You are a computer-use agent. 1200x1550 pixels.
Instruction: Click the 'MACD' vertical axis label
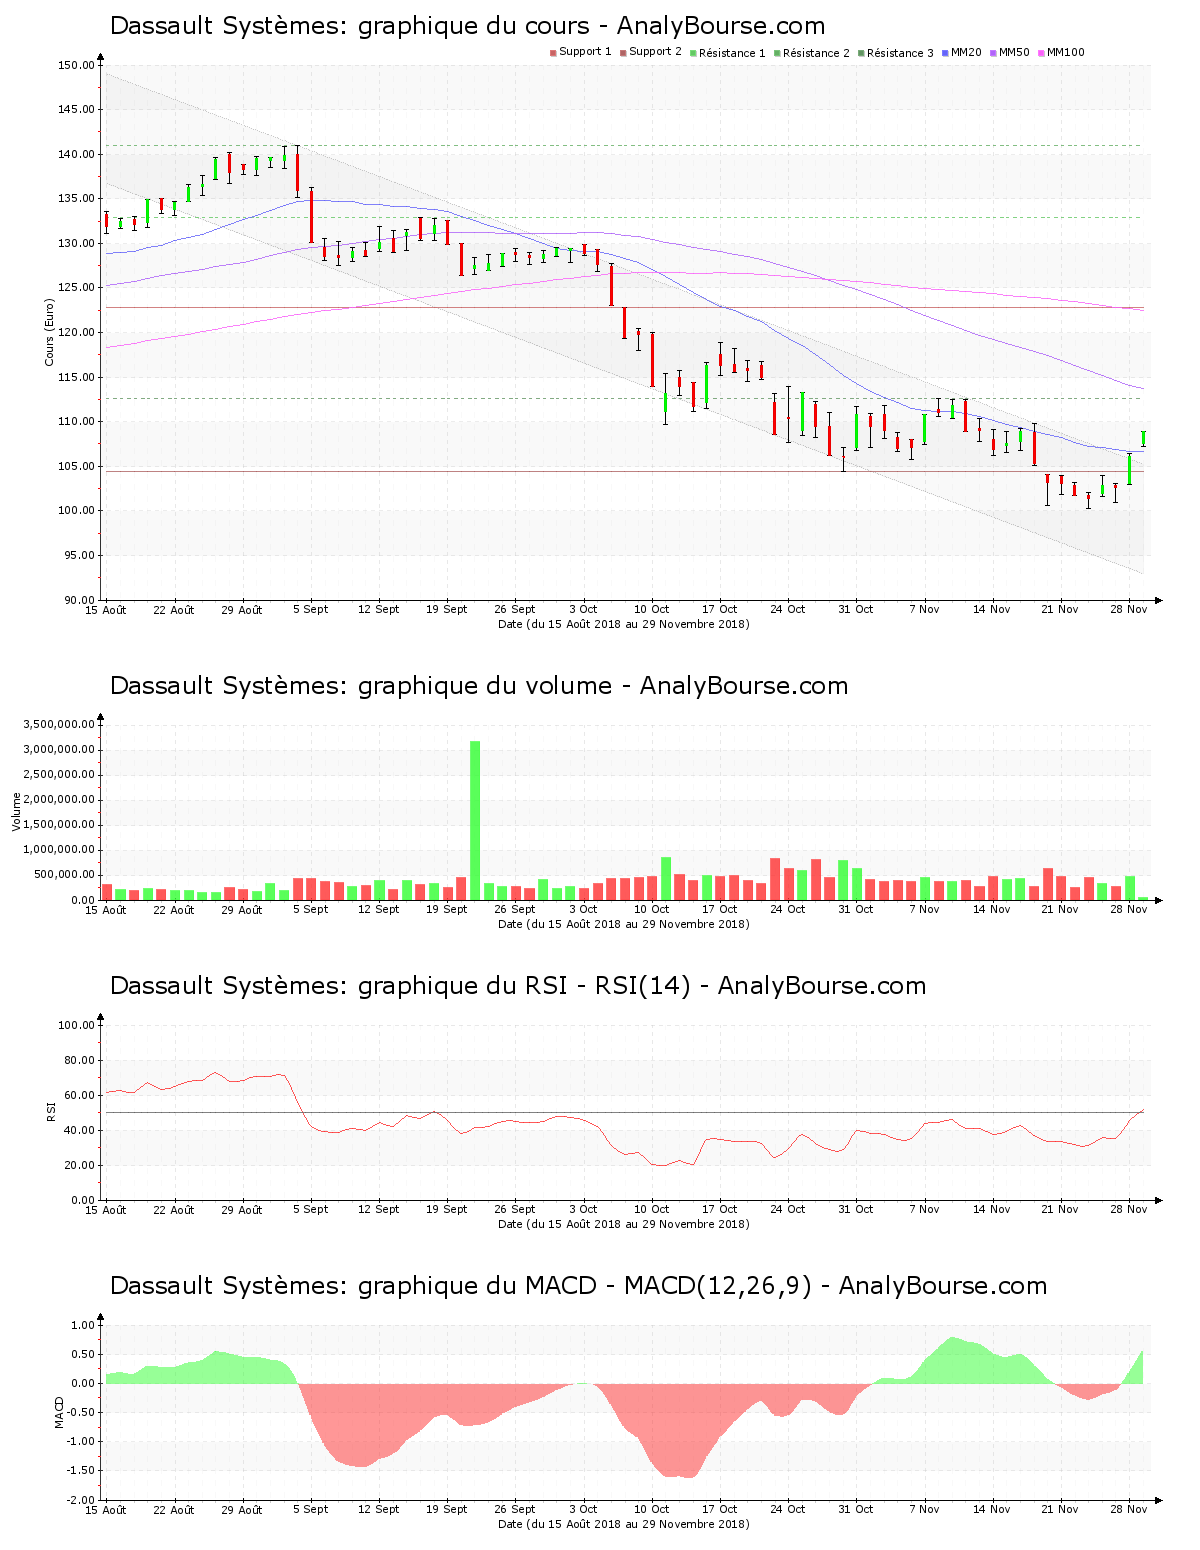[59, 1411]
